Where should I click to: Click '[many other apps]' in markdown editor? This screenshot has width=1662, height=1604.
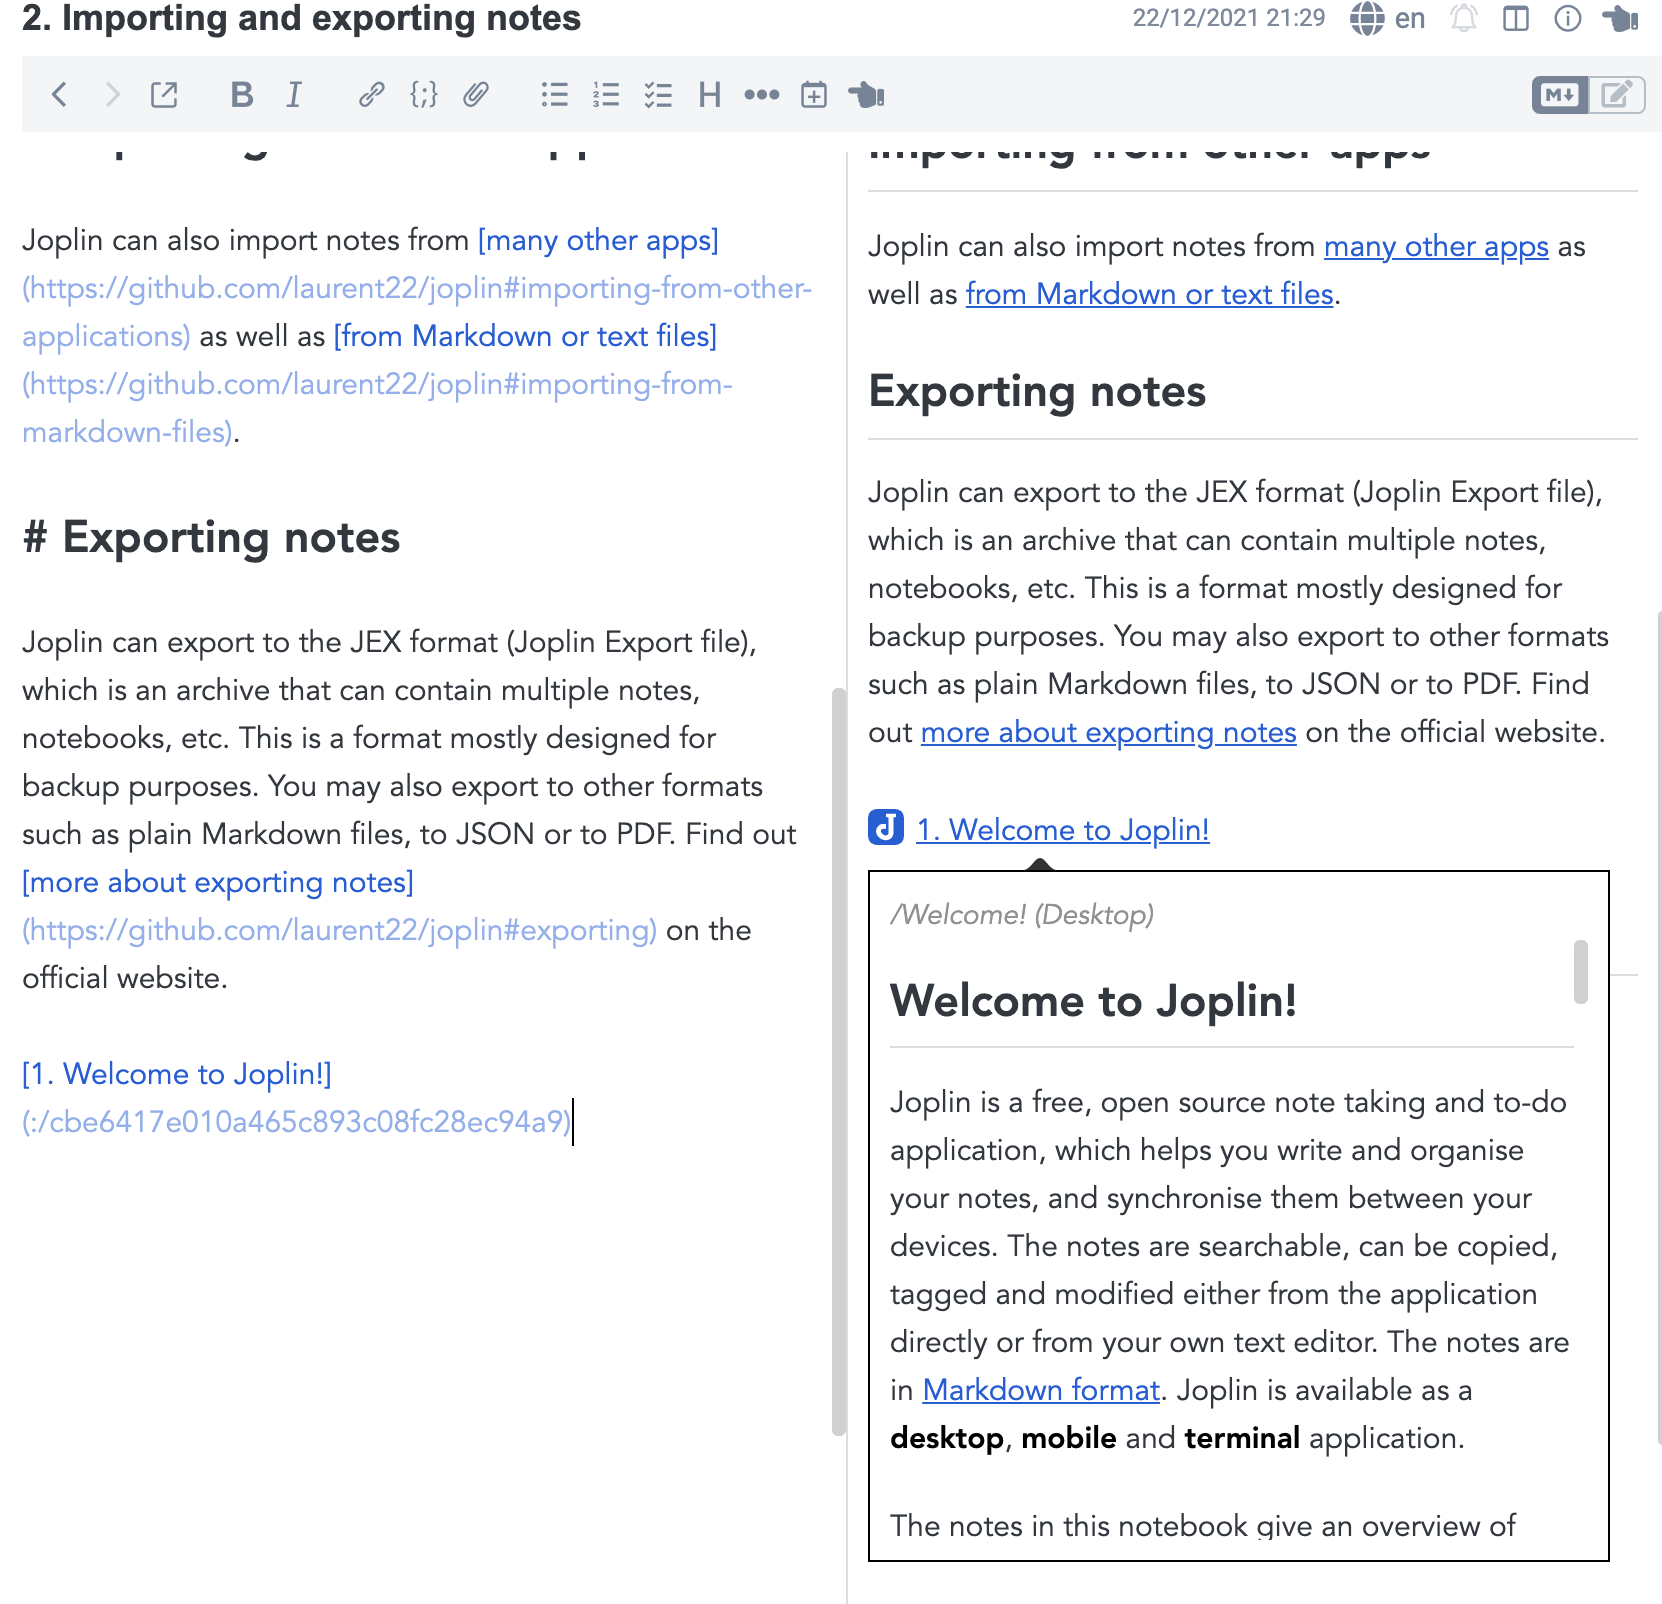click(598, 240)
